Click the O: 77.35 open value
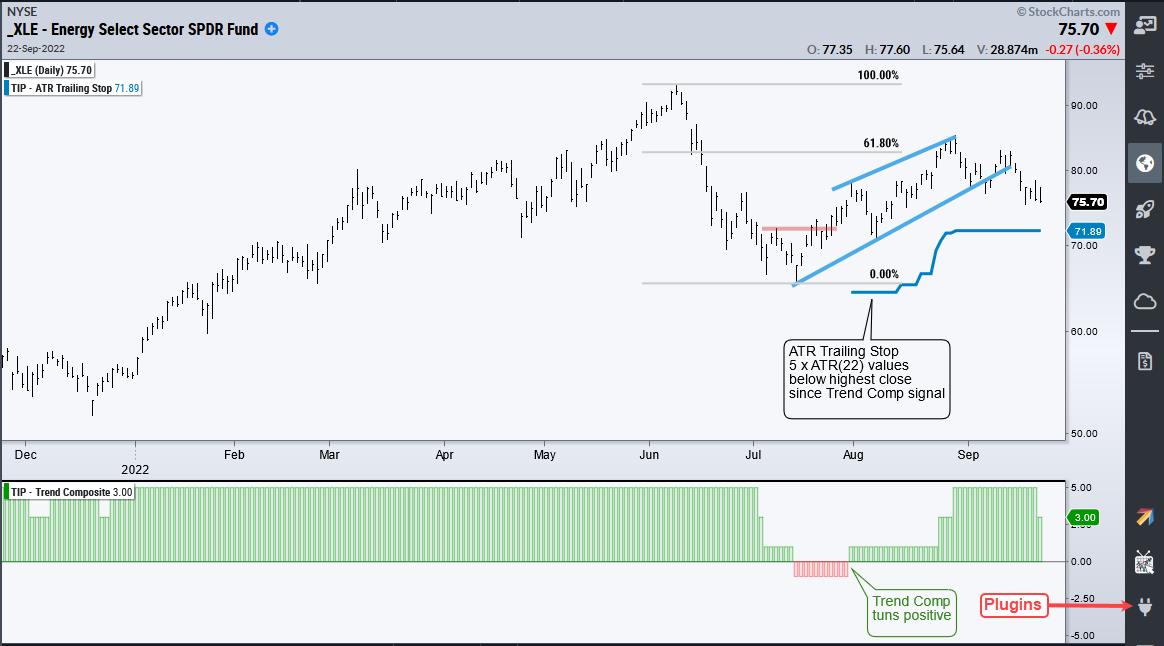The height and width of the screenshot is (646, 1164). click(x=829, y=50)
